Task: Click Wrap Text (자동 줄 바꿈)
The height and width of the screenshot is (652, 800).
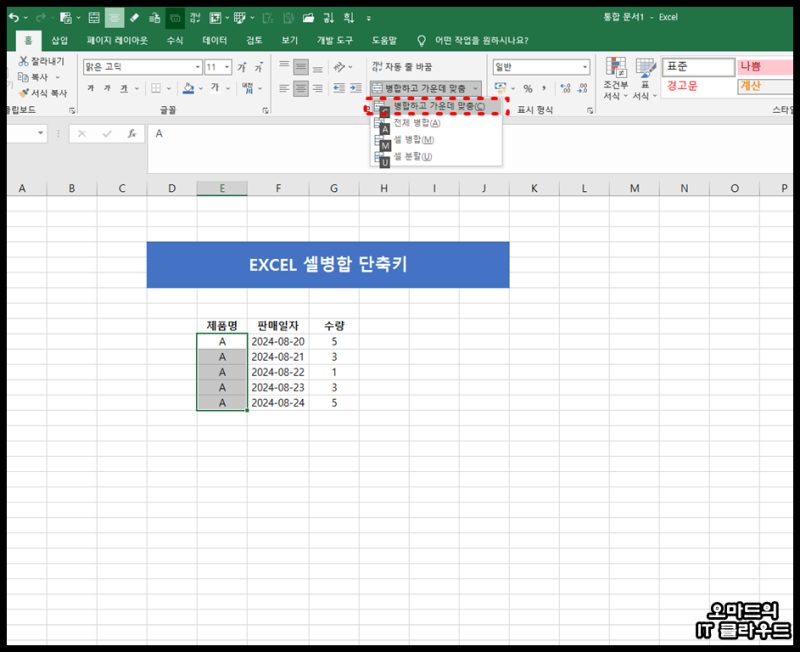Action: tap(402, 67)
